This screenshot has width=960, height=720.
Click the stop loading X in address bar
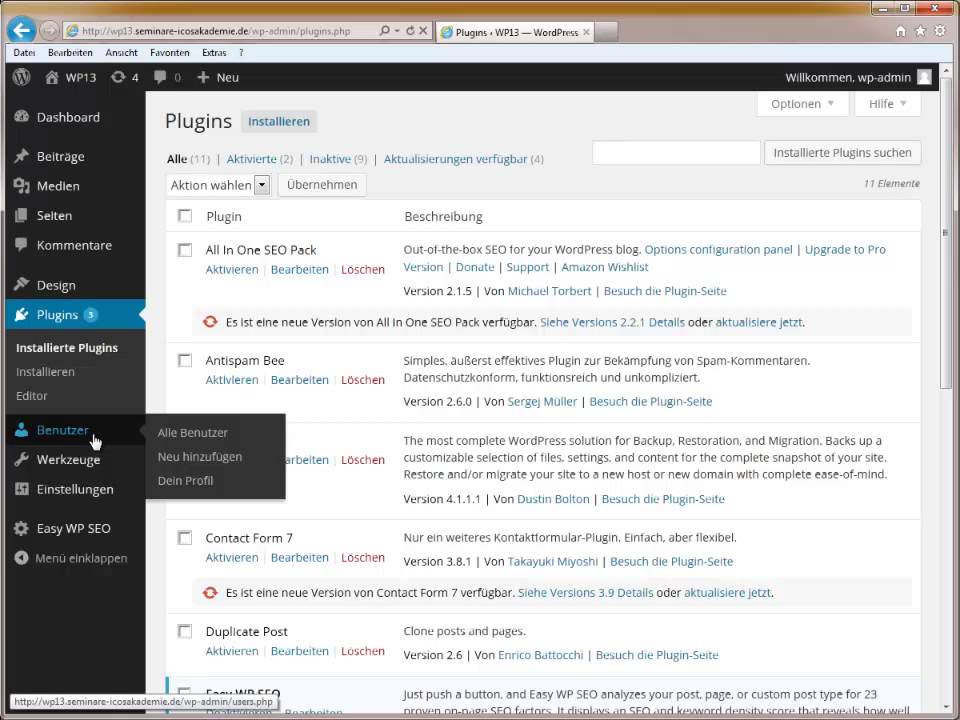(423, 30)
